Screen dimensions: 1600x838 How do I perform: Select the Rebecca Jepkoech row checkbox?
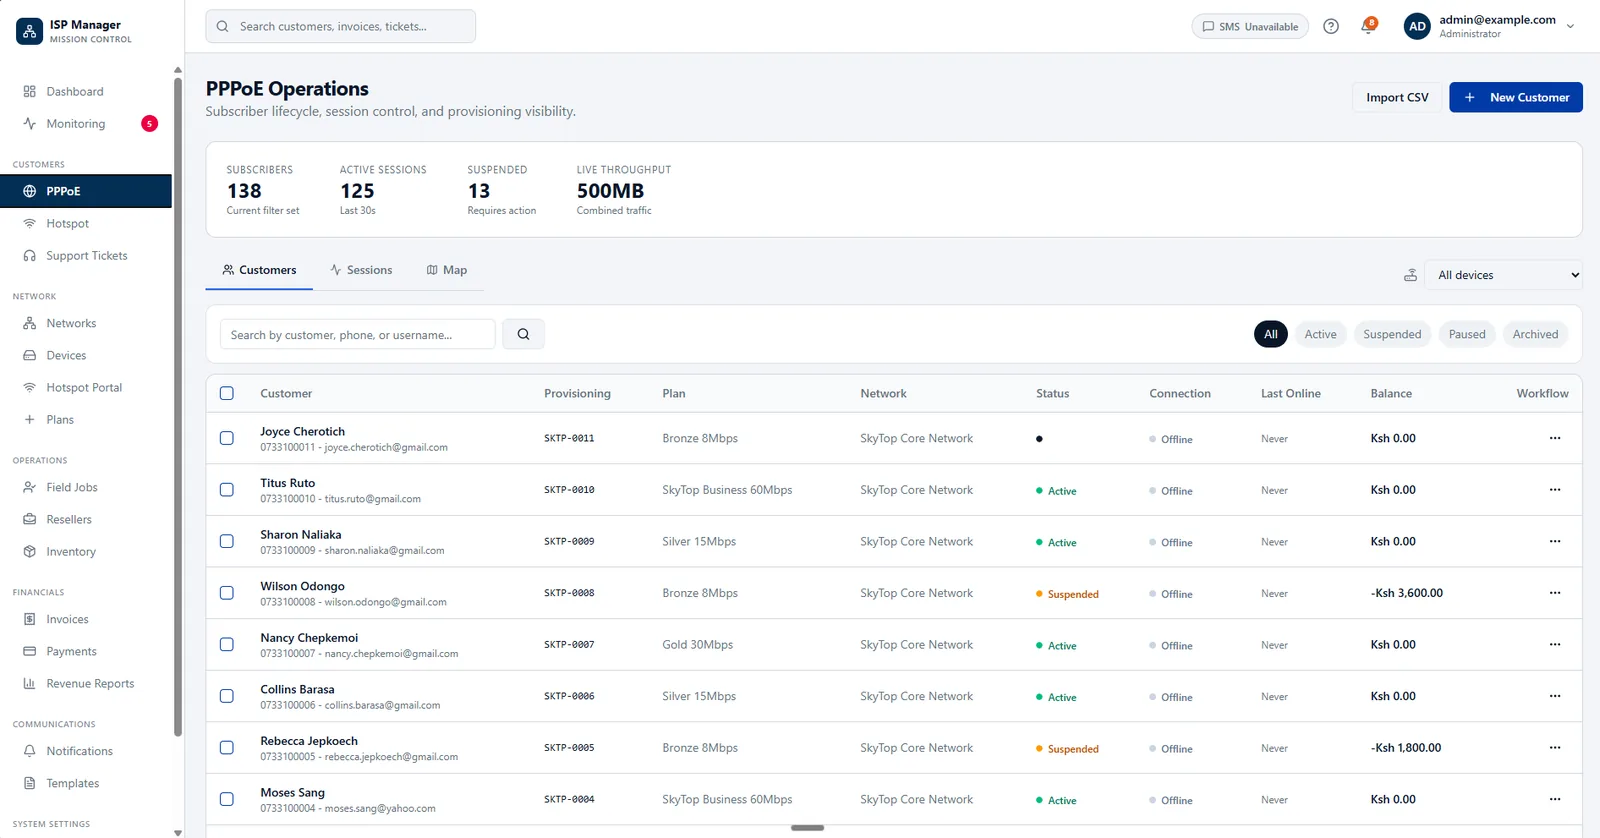tap(227, 748)
